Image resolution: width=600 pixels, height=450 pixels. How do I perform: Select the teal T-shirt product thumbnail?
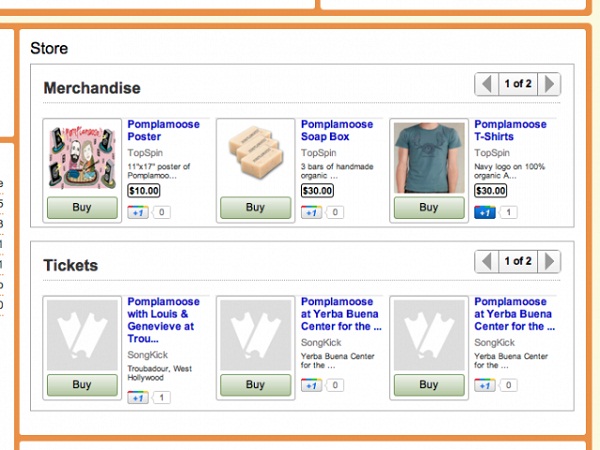tap(429, 158)
